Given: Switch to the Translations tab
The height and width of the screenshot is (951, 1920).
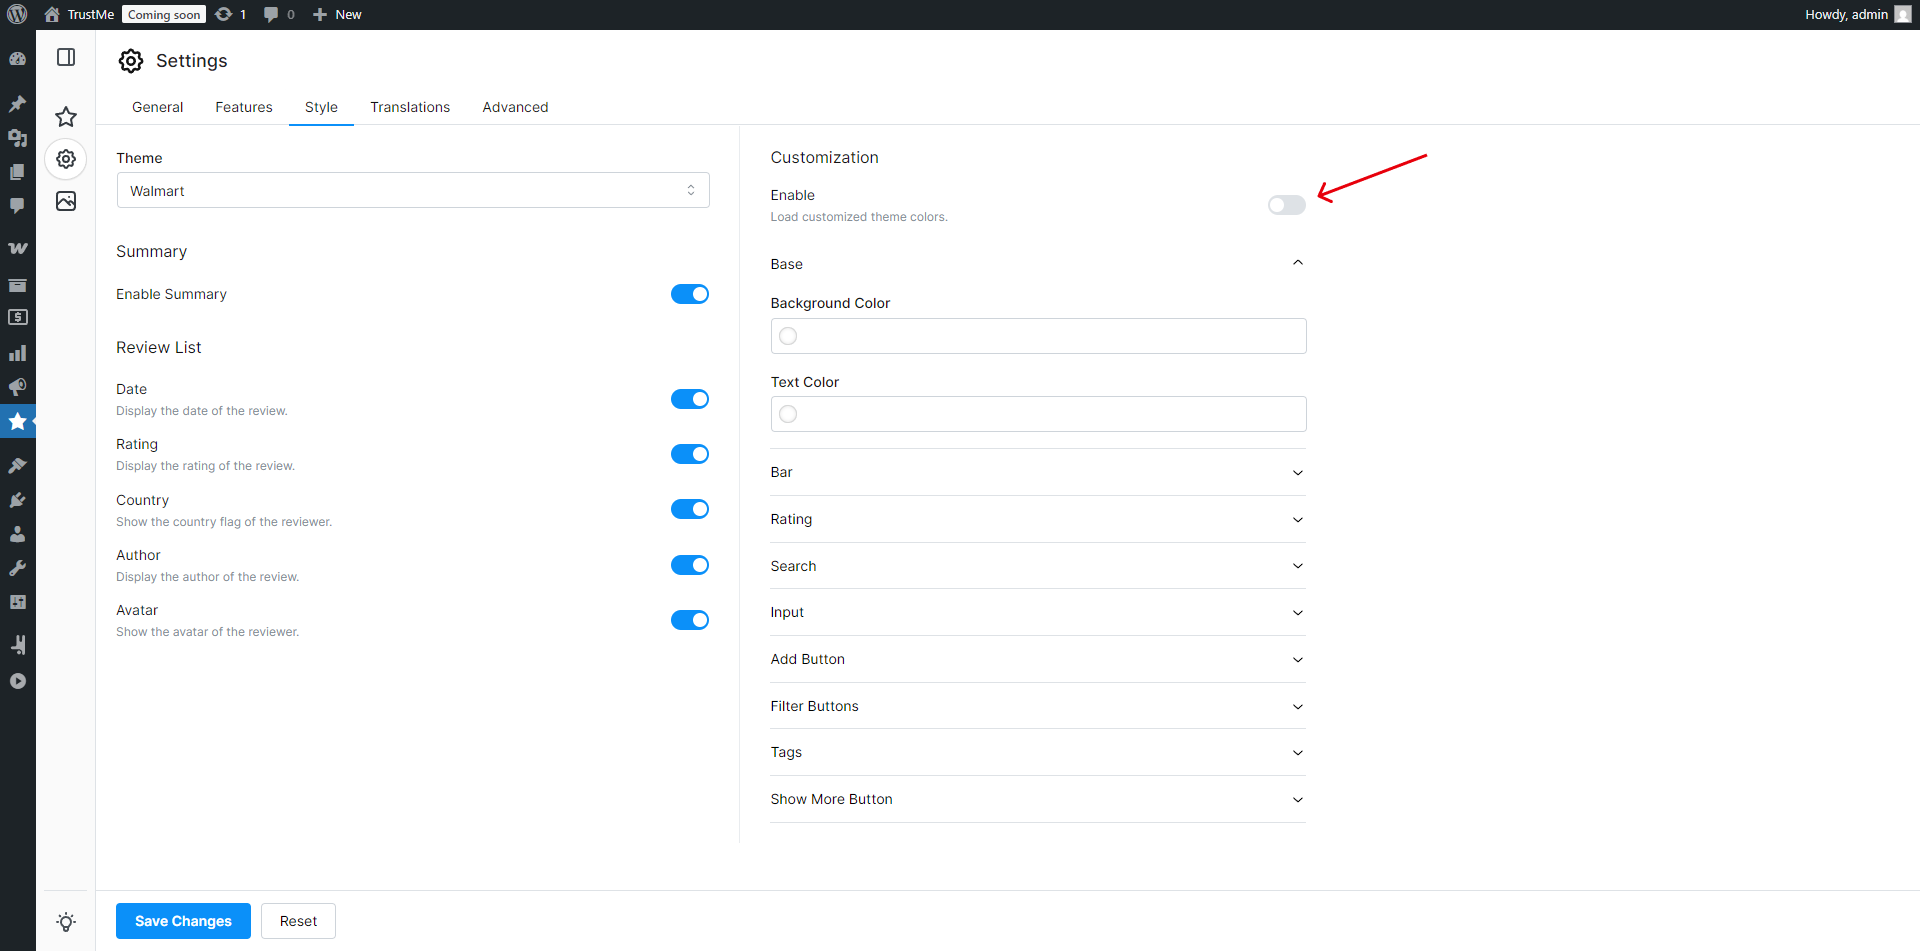Looking at the screenshot, I should coord(410,107).
